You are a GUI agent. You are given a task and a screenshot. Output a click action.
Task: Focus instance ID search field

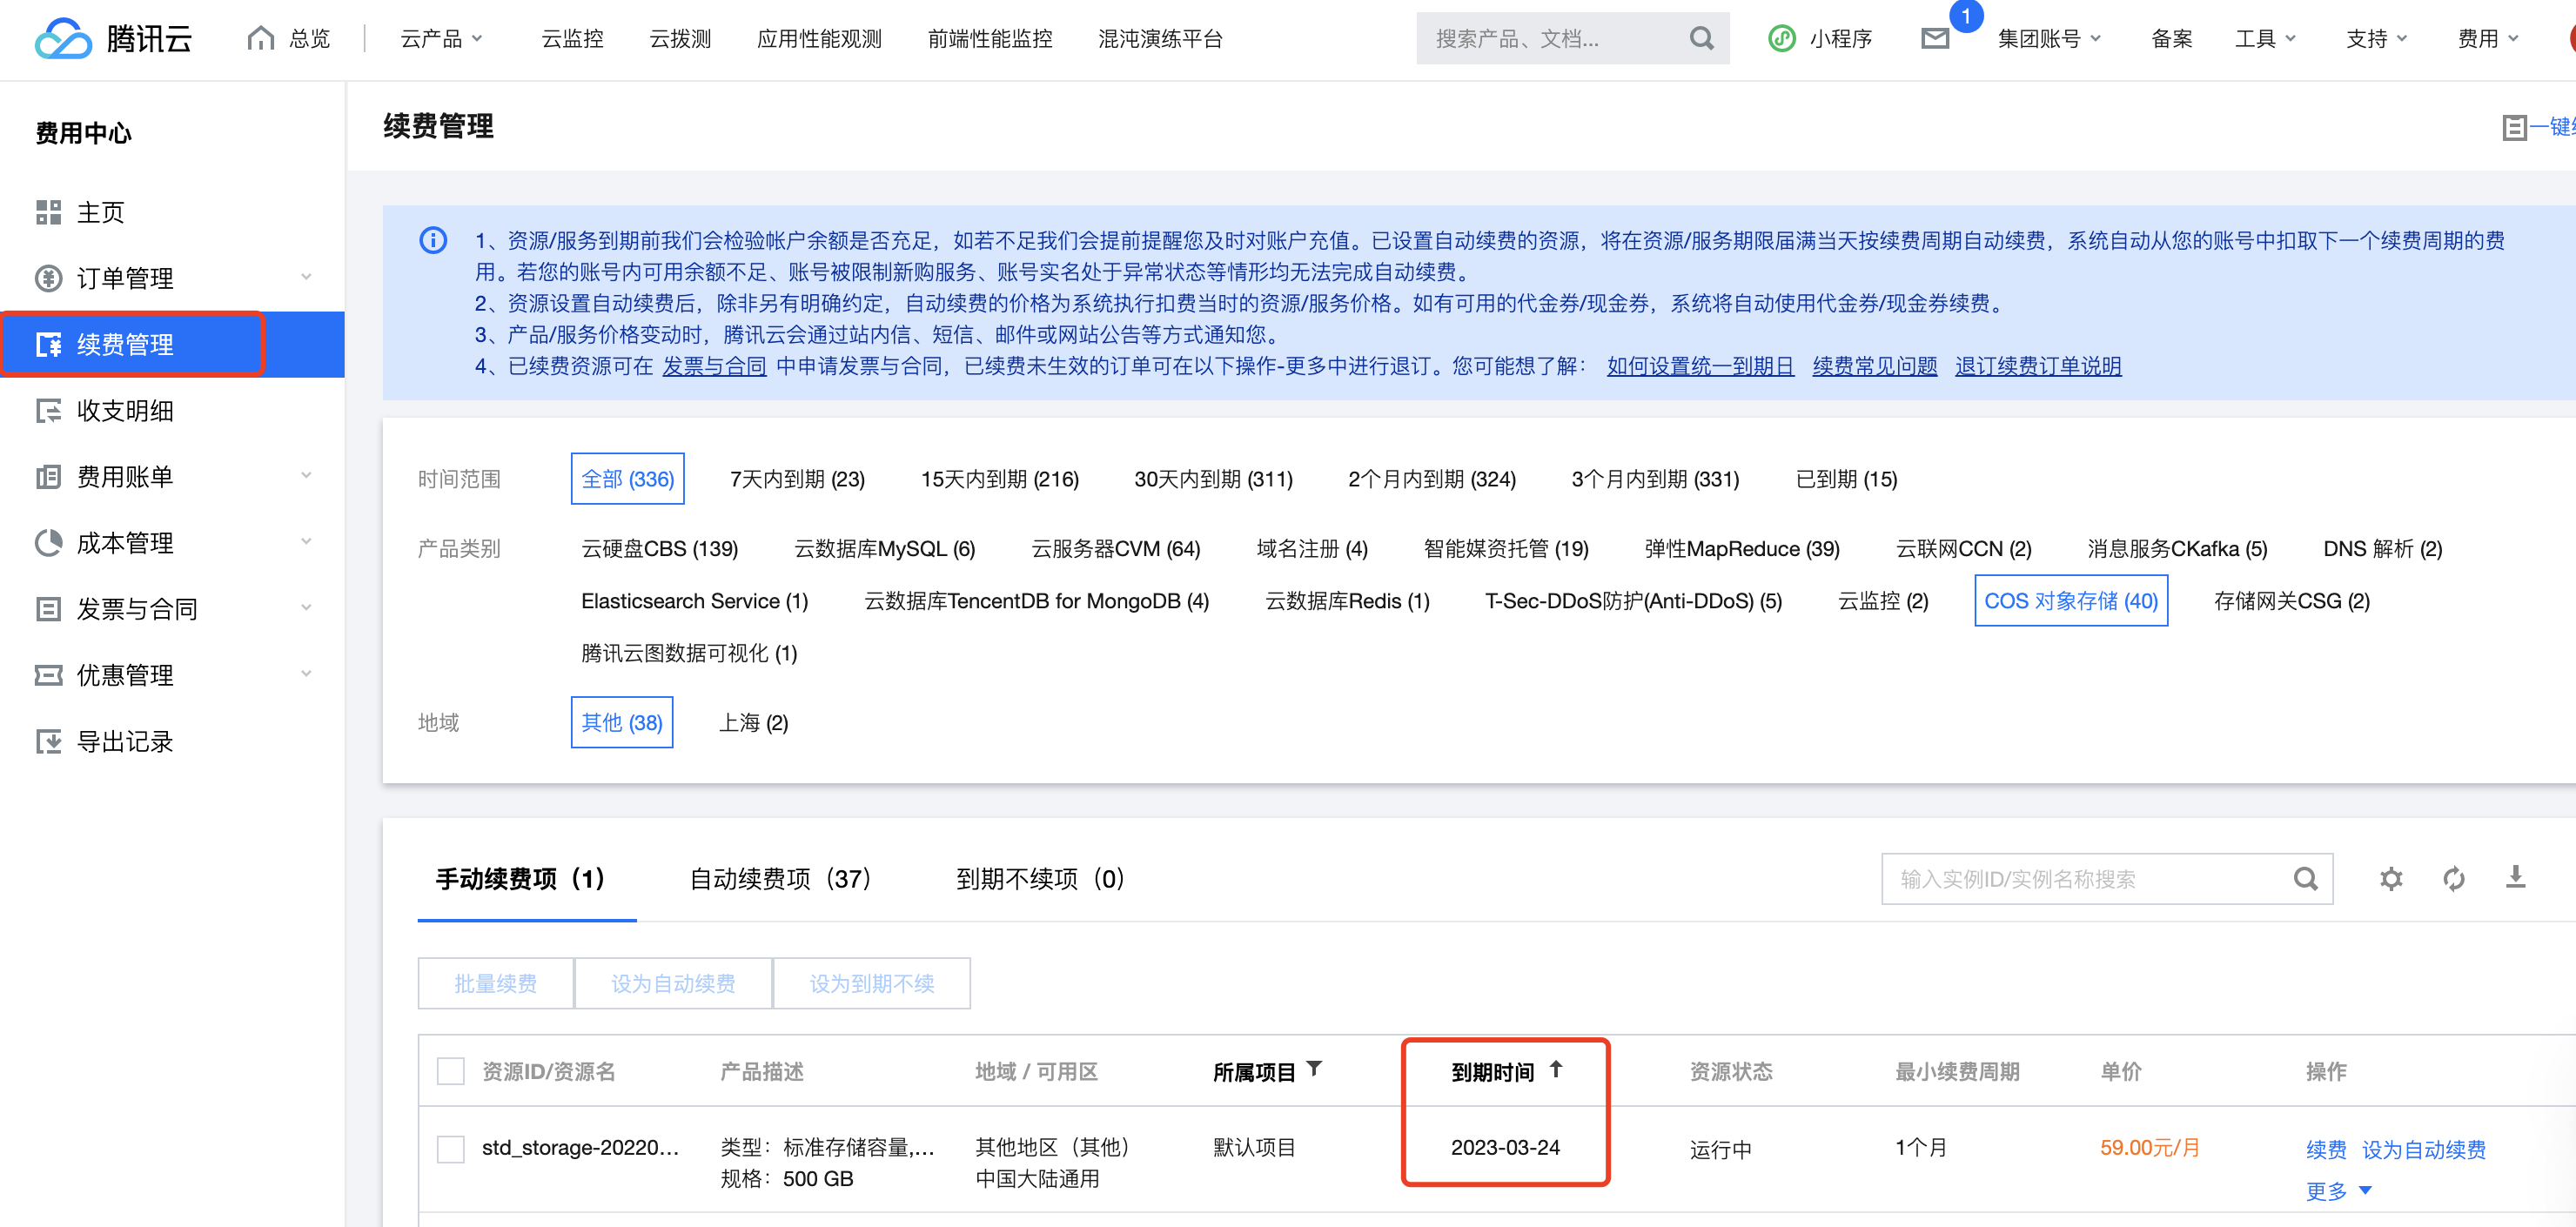[x=2107, y=879]
